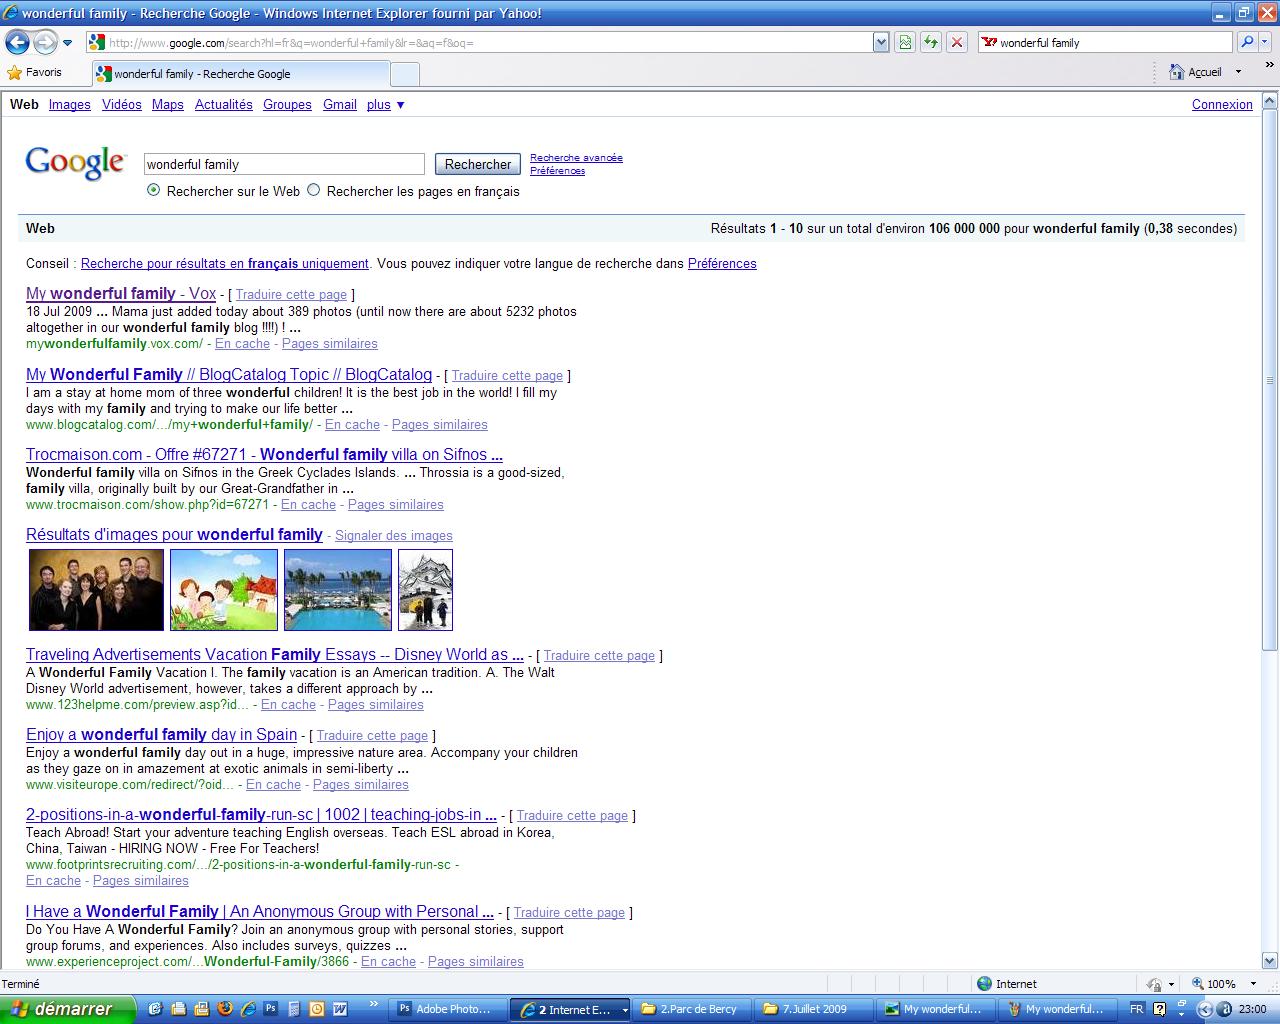Expand the address bar URL dropdown

click(880, 42)
